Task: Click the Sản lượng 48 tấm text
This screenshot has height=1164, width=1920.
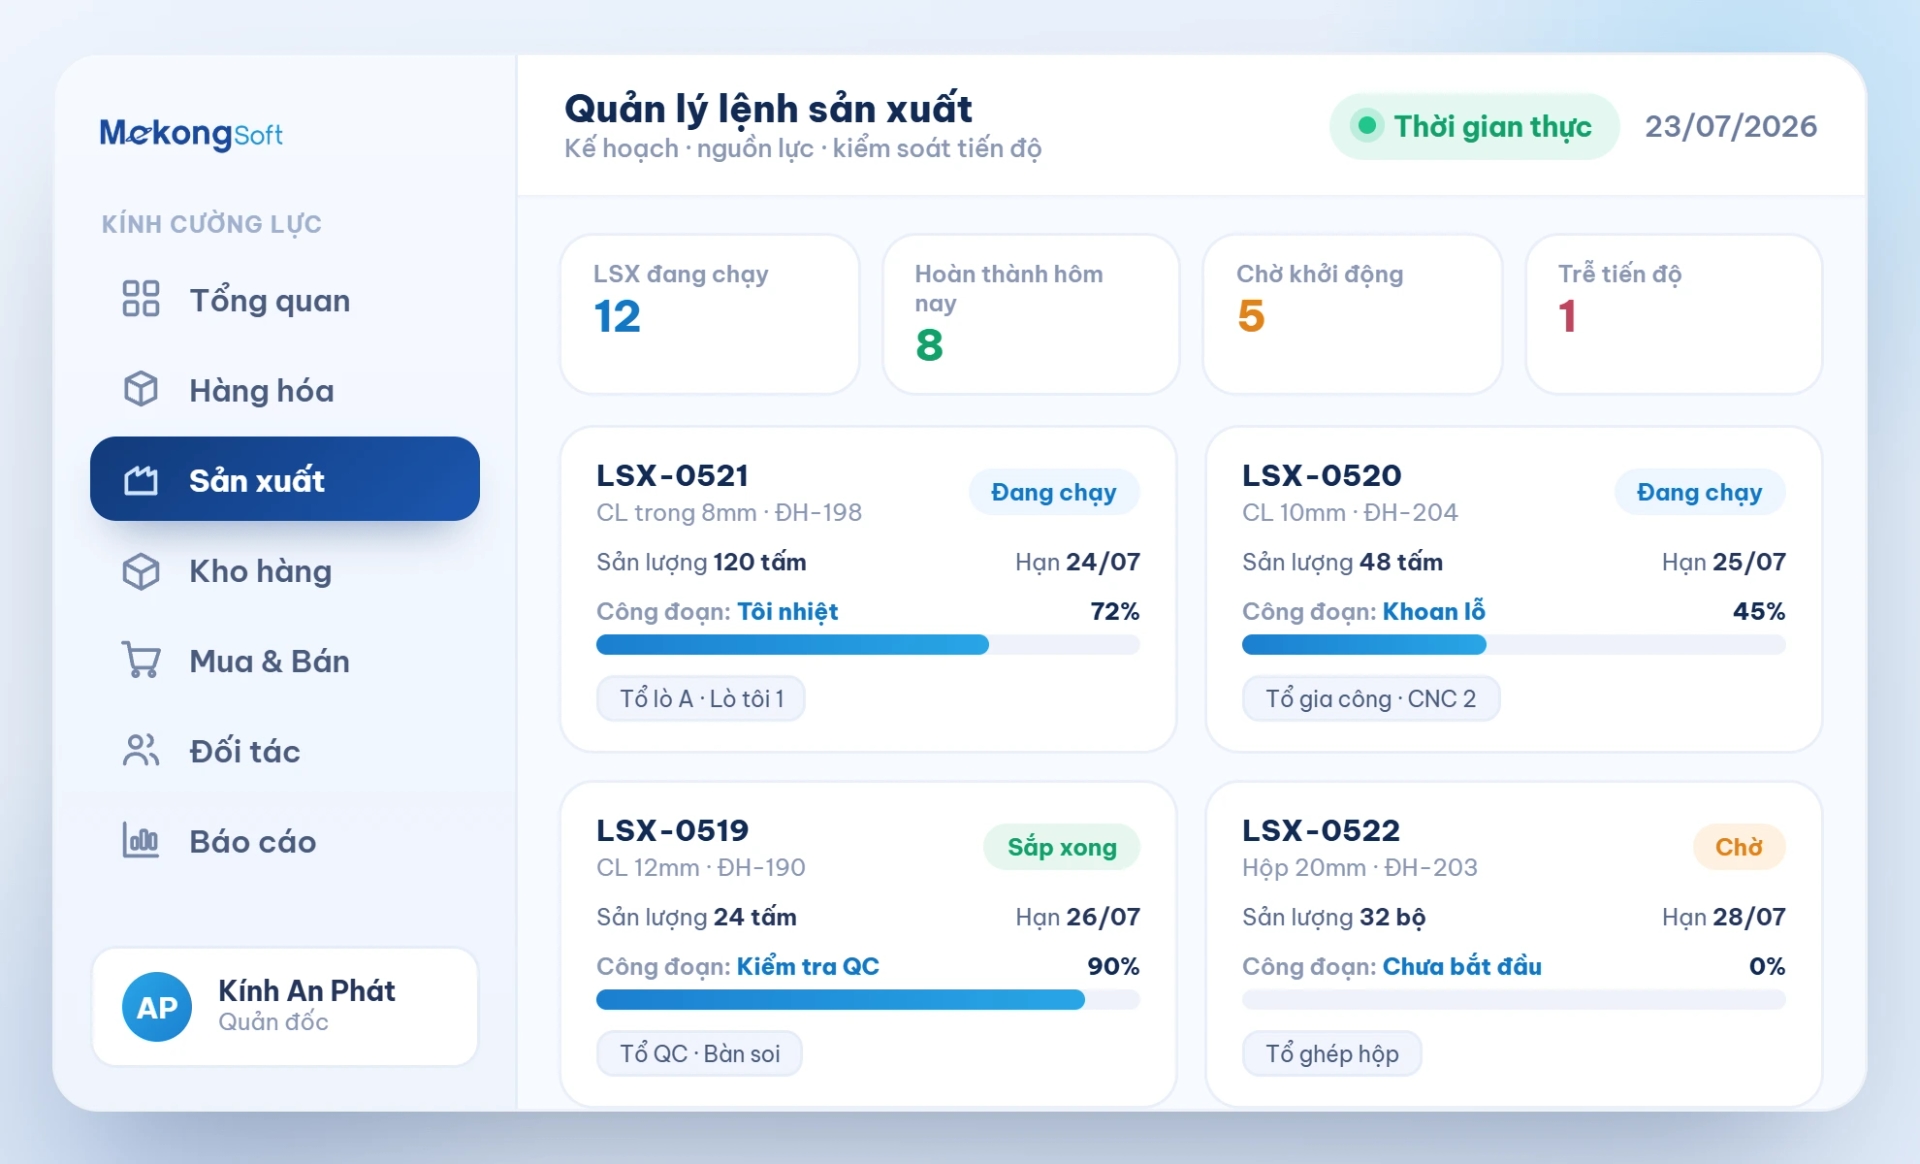Action: [x=1343, y=562]
